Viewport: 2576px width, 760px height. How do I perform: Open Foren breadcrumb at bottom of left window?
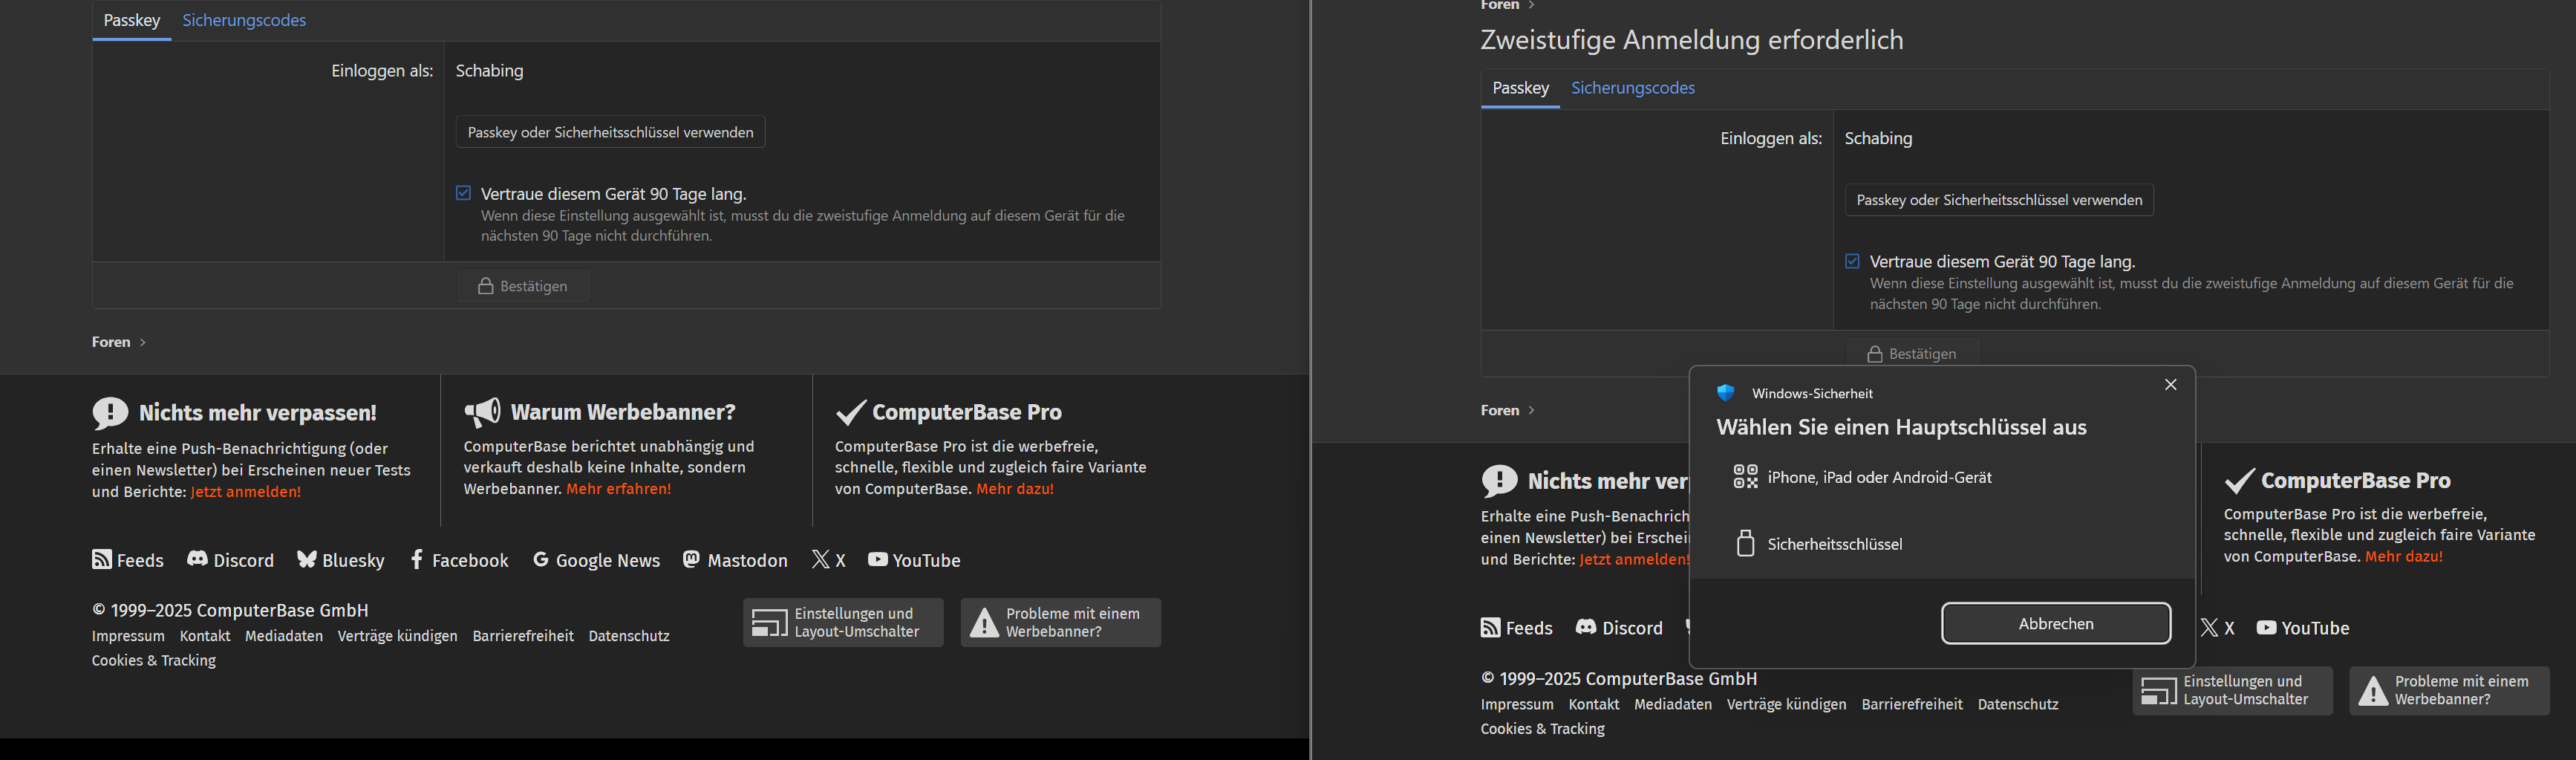(111, 342)
